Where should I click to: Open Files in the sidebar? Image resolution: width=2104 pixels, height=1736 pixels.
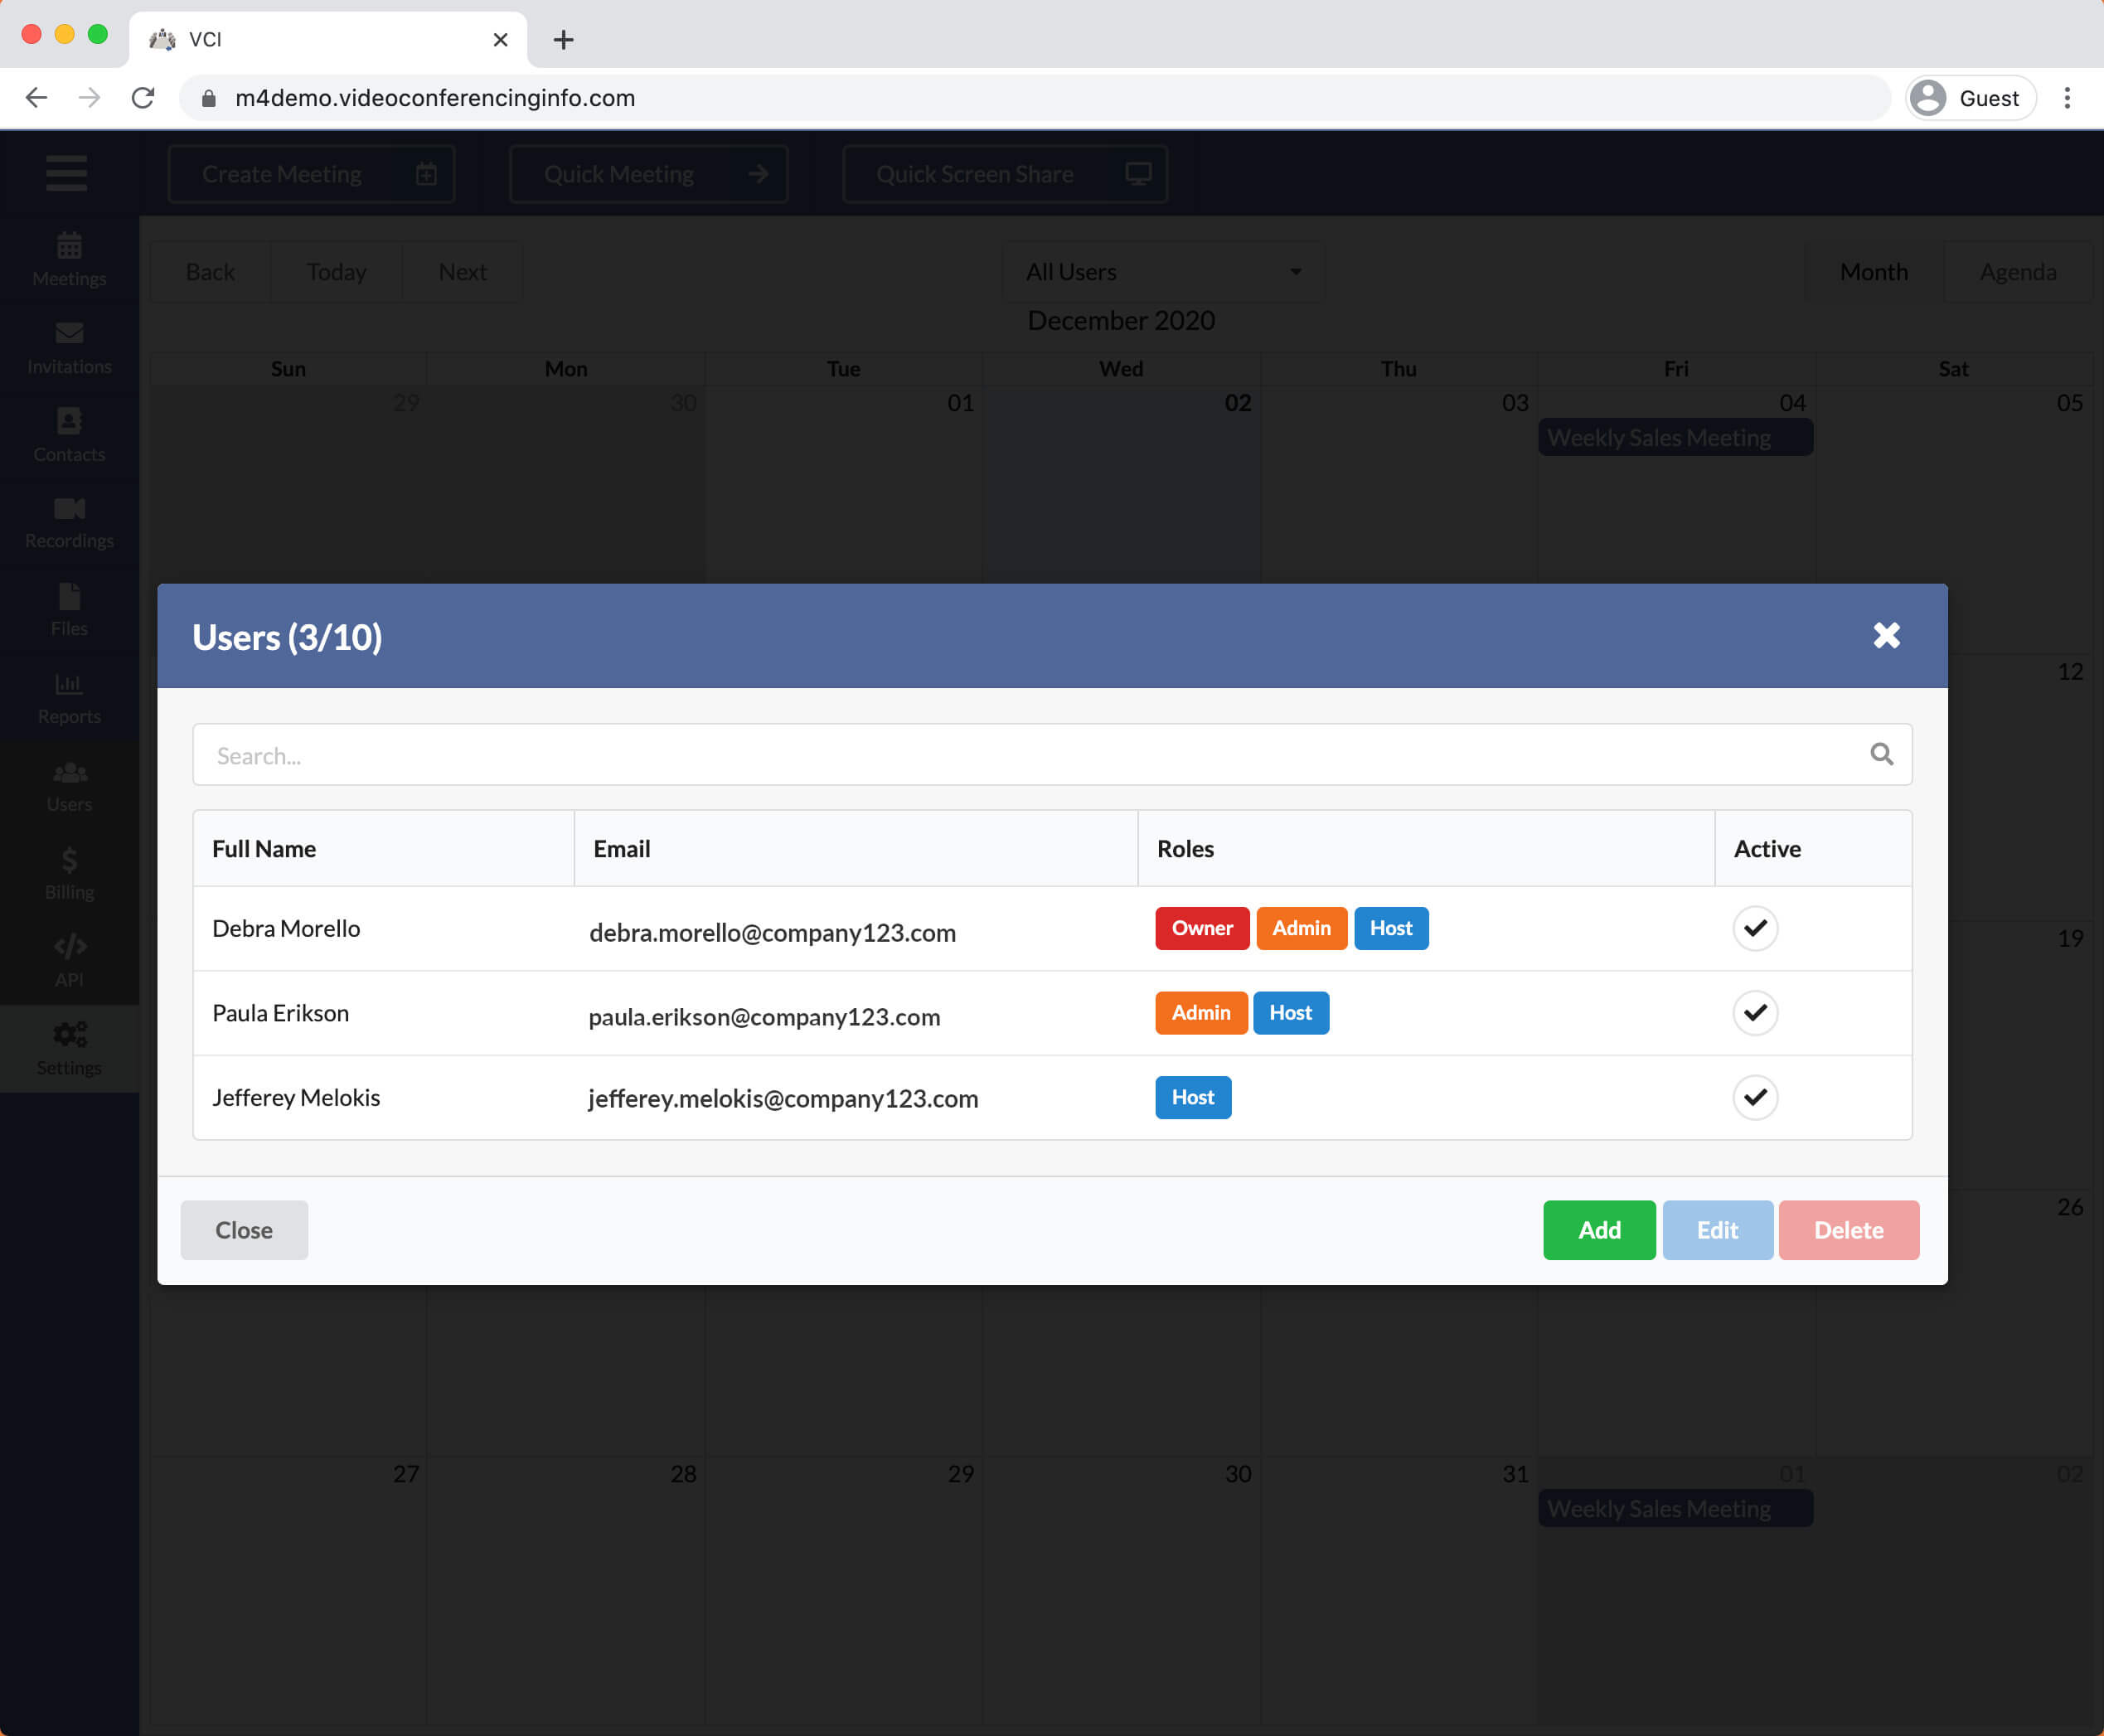coord(69,610)
